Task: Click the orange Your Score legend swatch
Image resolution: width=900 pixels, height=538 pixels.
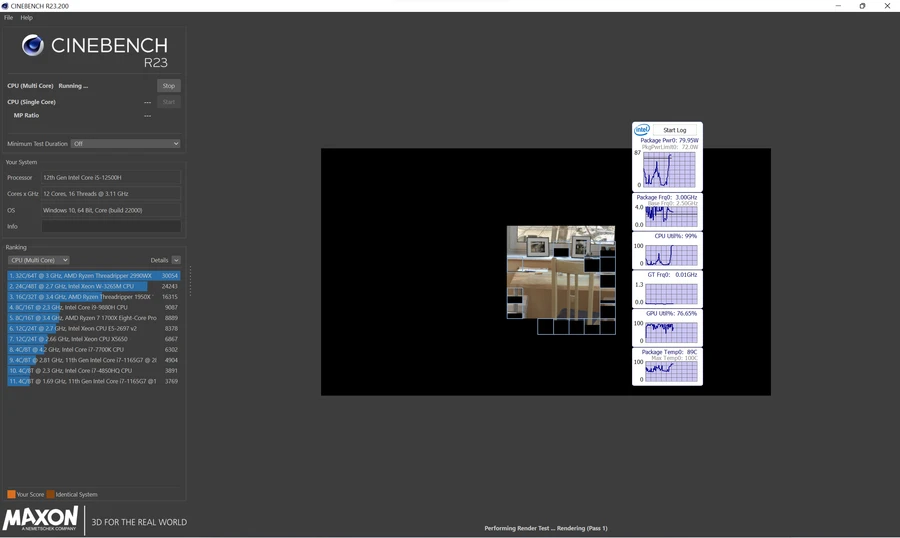Action: pyautogui.click(x=11, y=494)
